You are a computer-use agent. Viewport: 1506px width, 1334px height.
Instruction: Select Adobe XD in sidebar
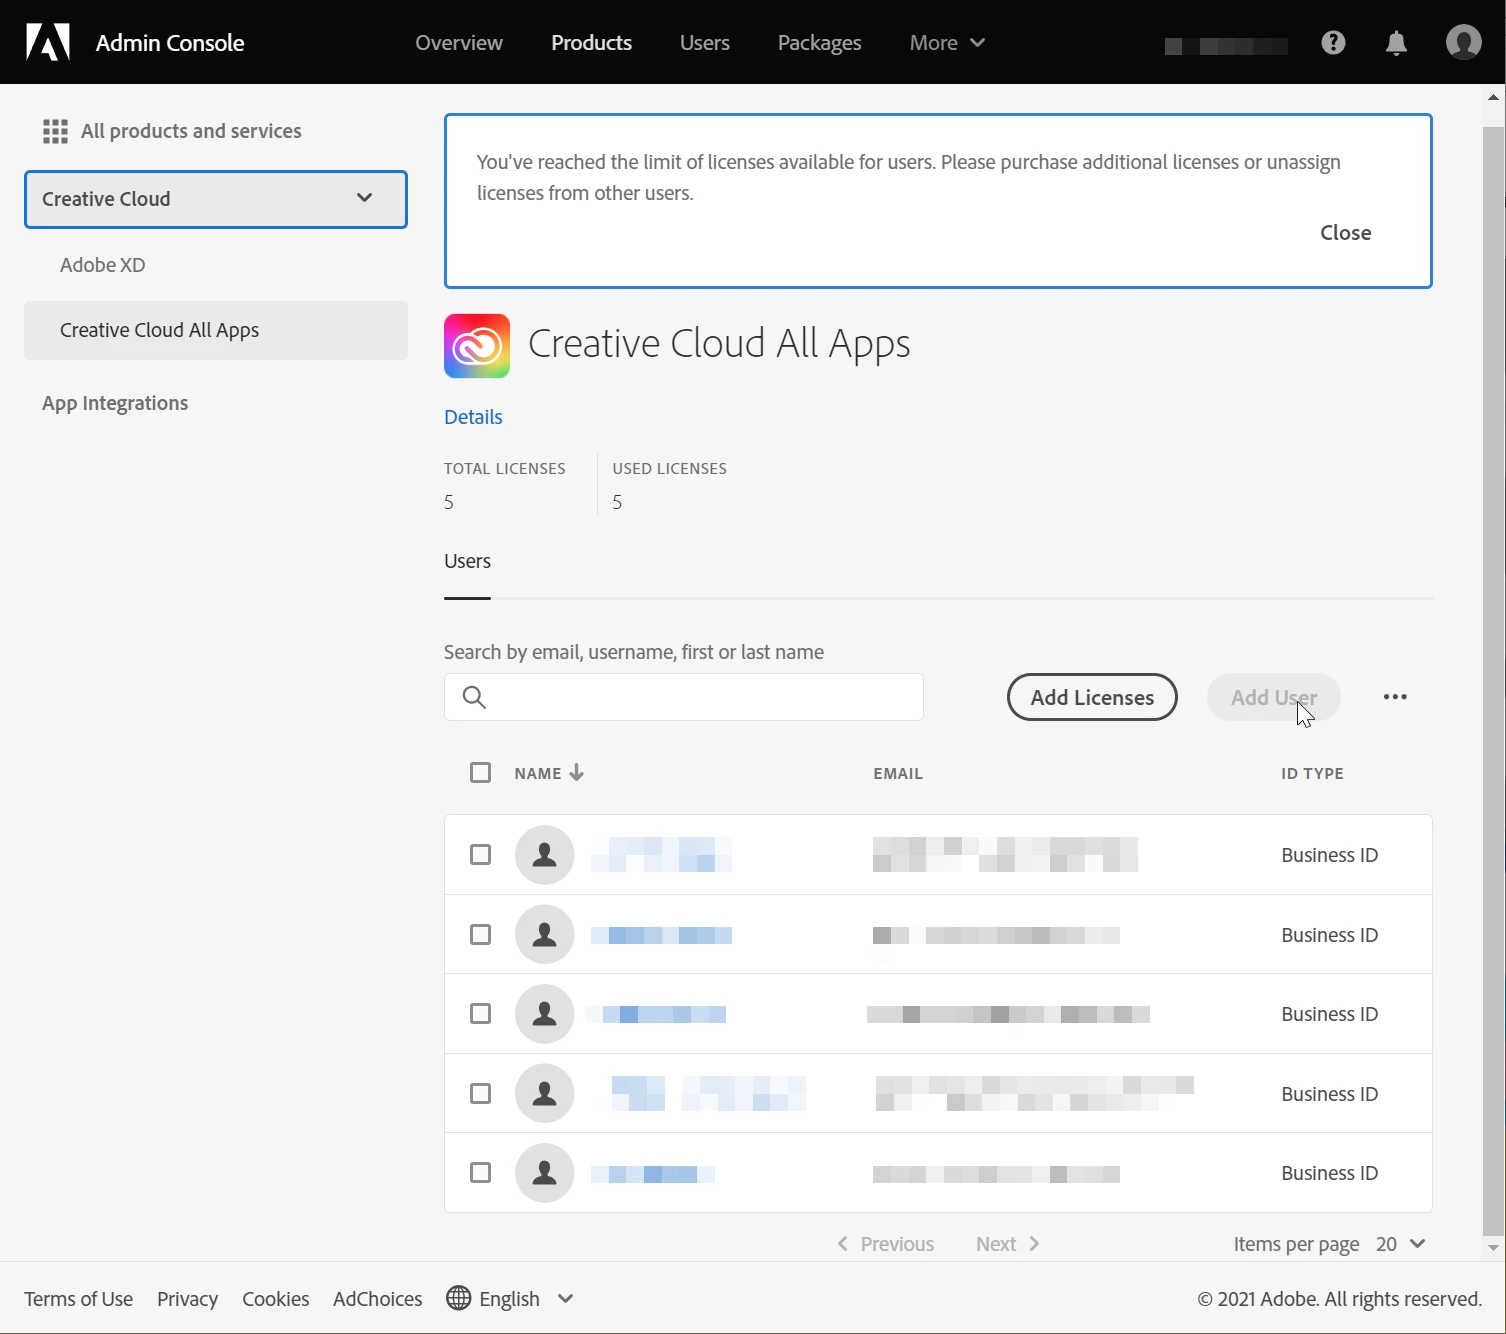pyautogui.click(x=103, y=265)
